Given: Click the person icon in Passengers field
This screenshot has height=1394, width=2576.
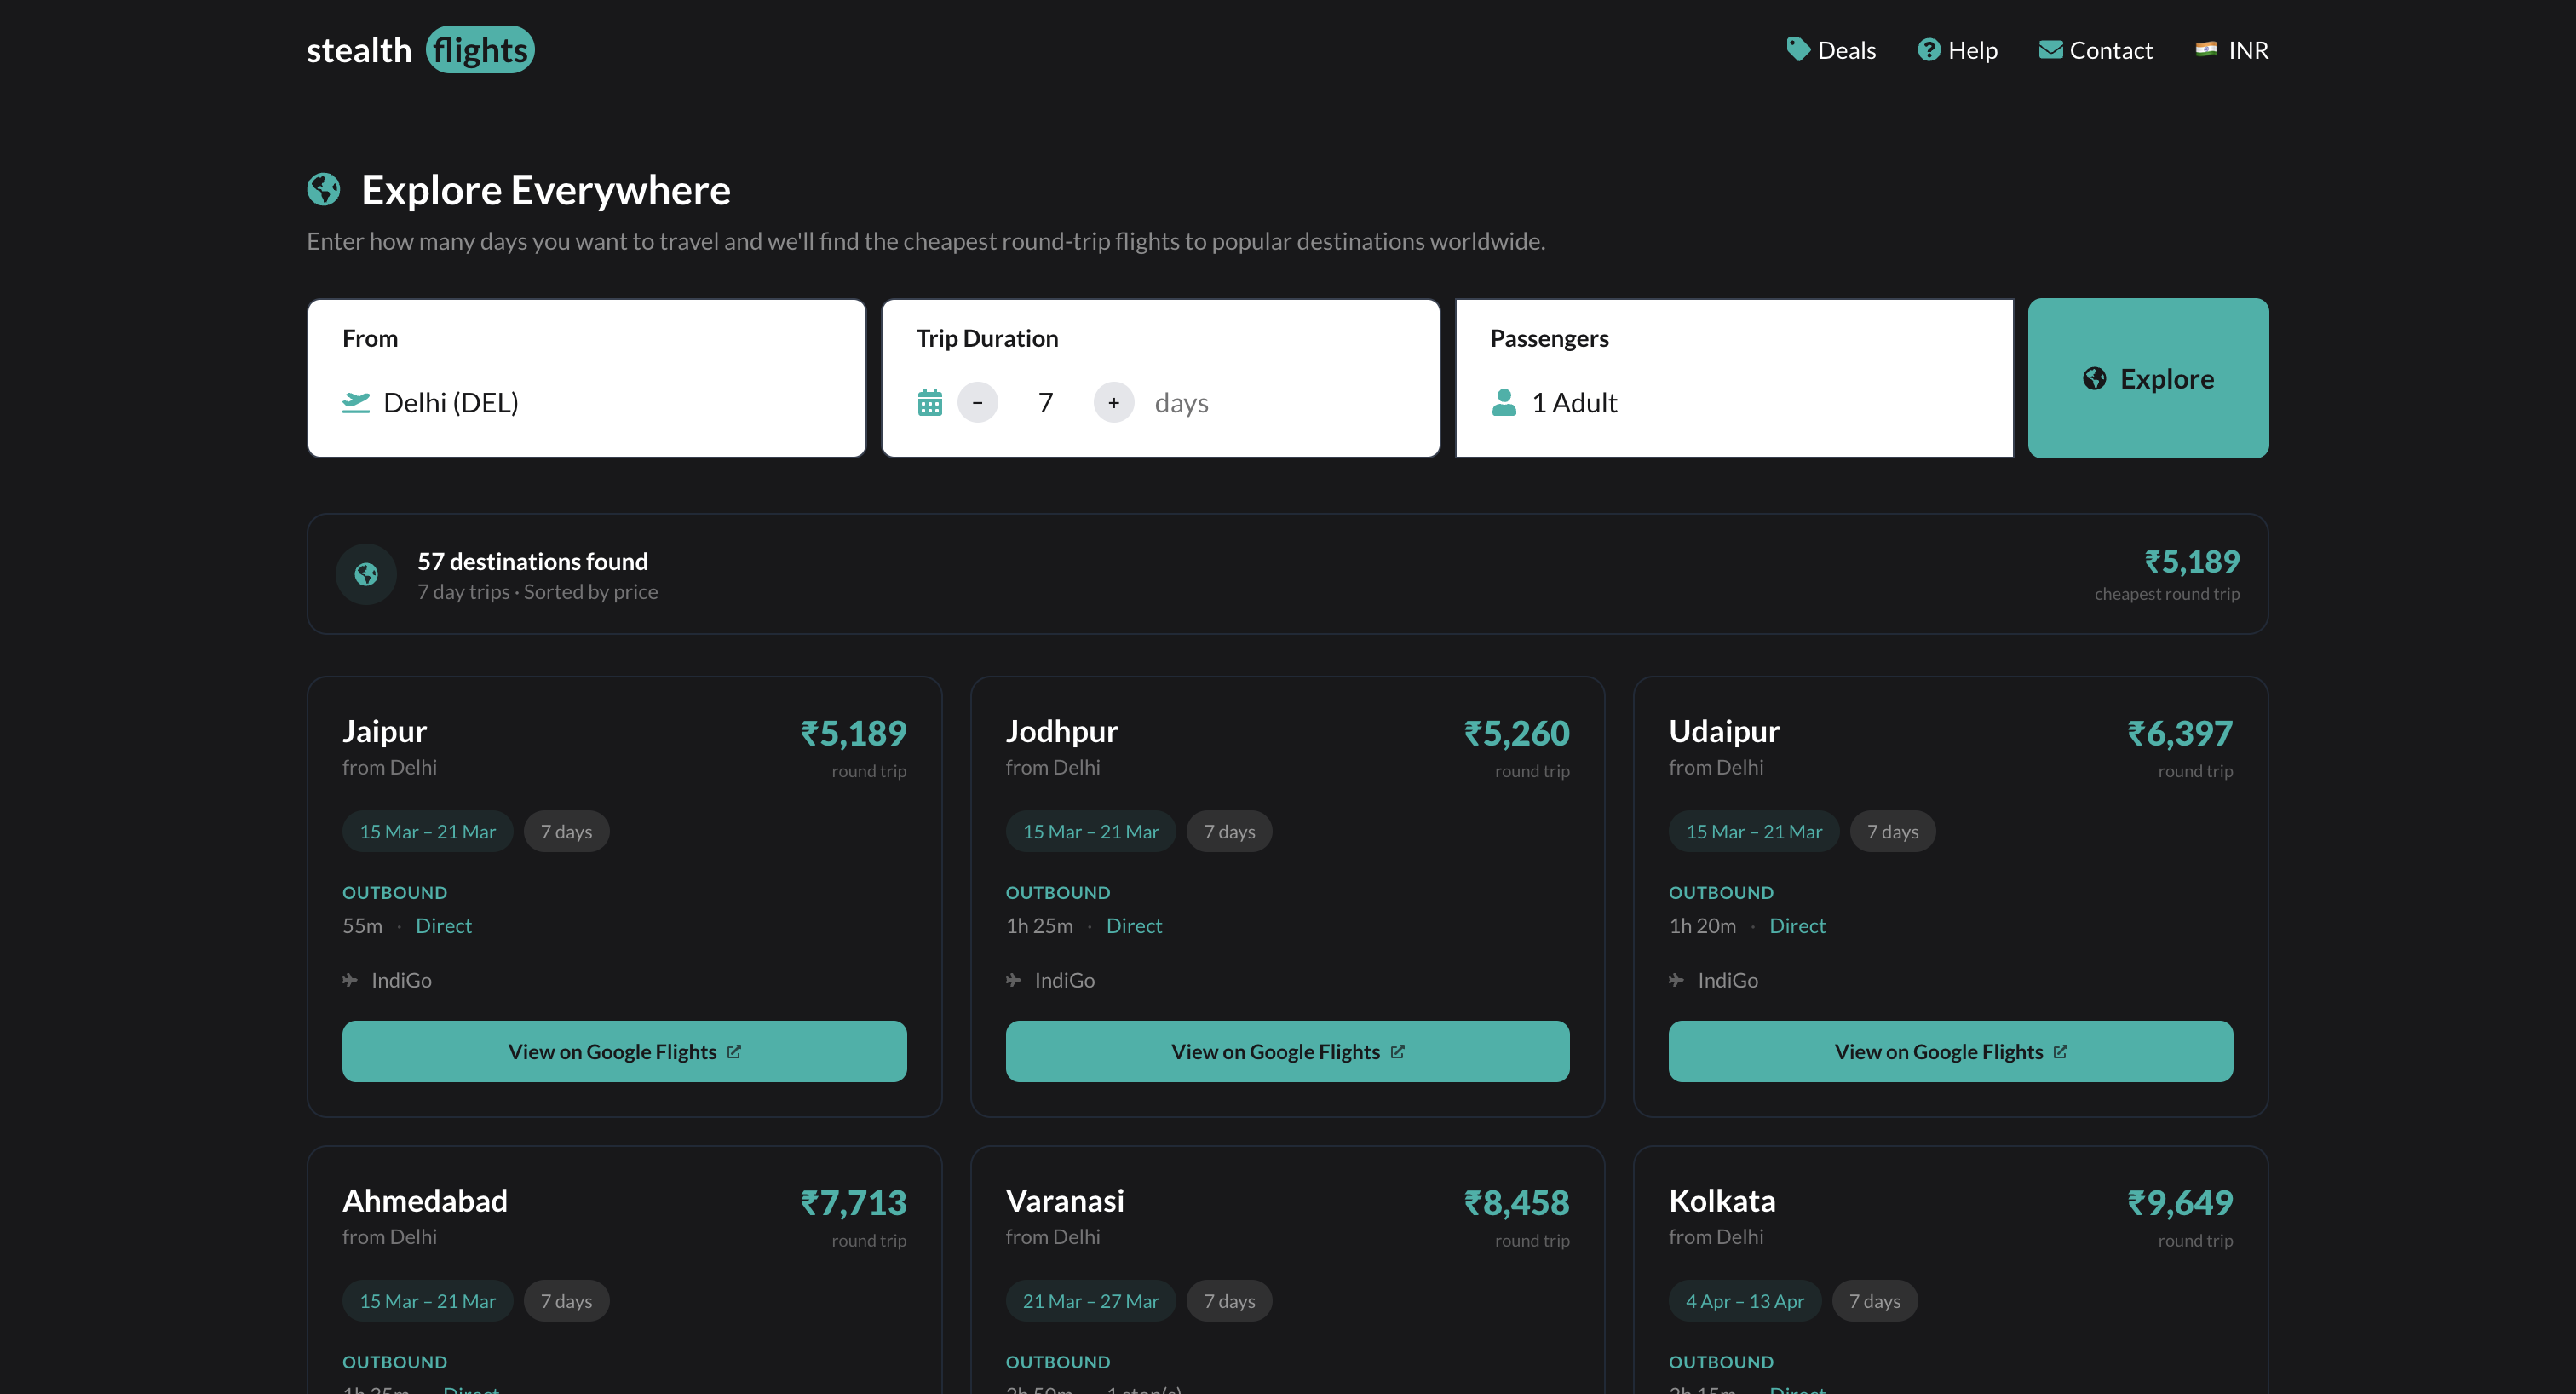Looking at the screenshot, I should (x=1503, y=402).
